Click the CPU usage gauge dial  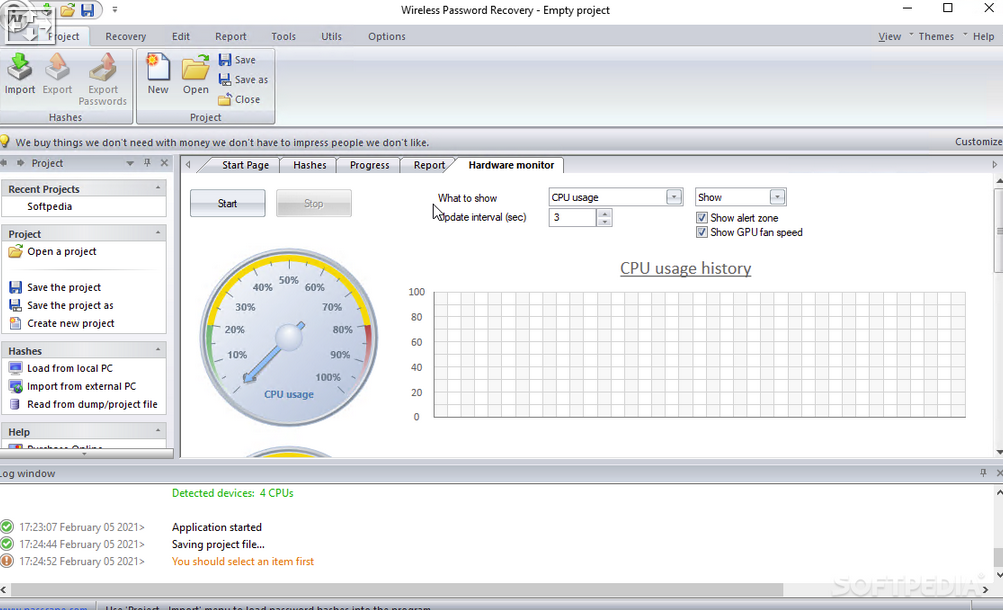coord(288,337)
